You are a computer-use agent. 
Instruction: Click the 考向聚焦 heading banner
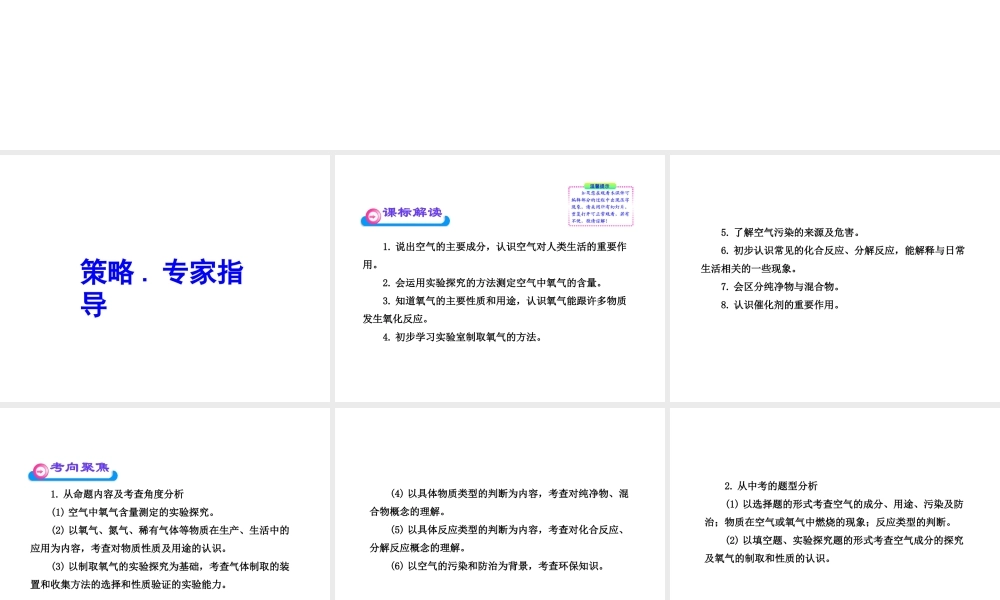[x=73, y=471]
